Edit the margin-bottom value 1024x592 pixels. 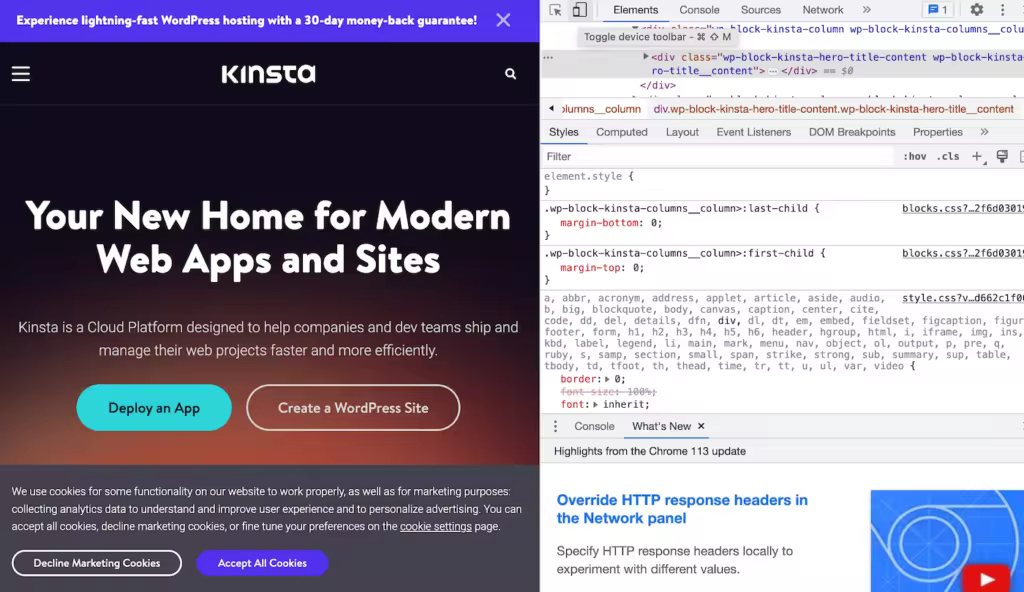click(x=652, y=223)
